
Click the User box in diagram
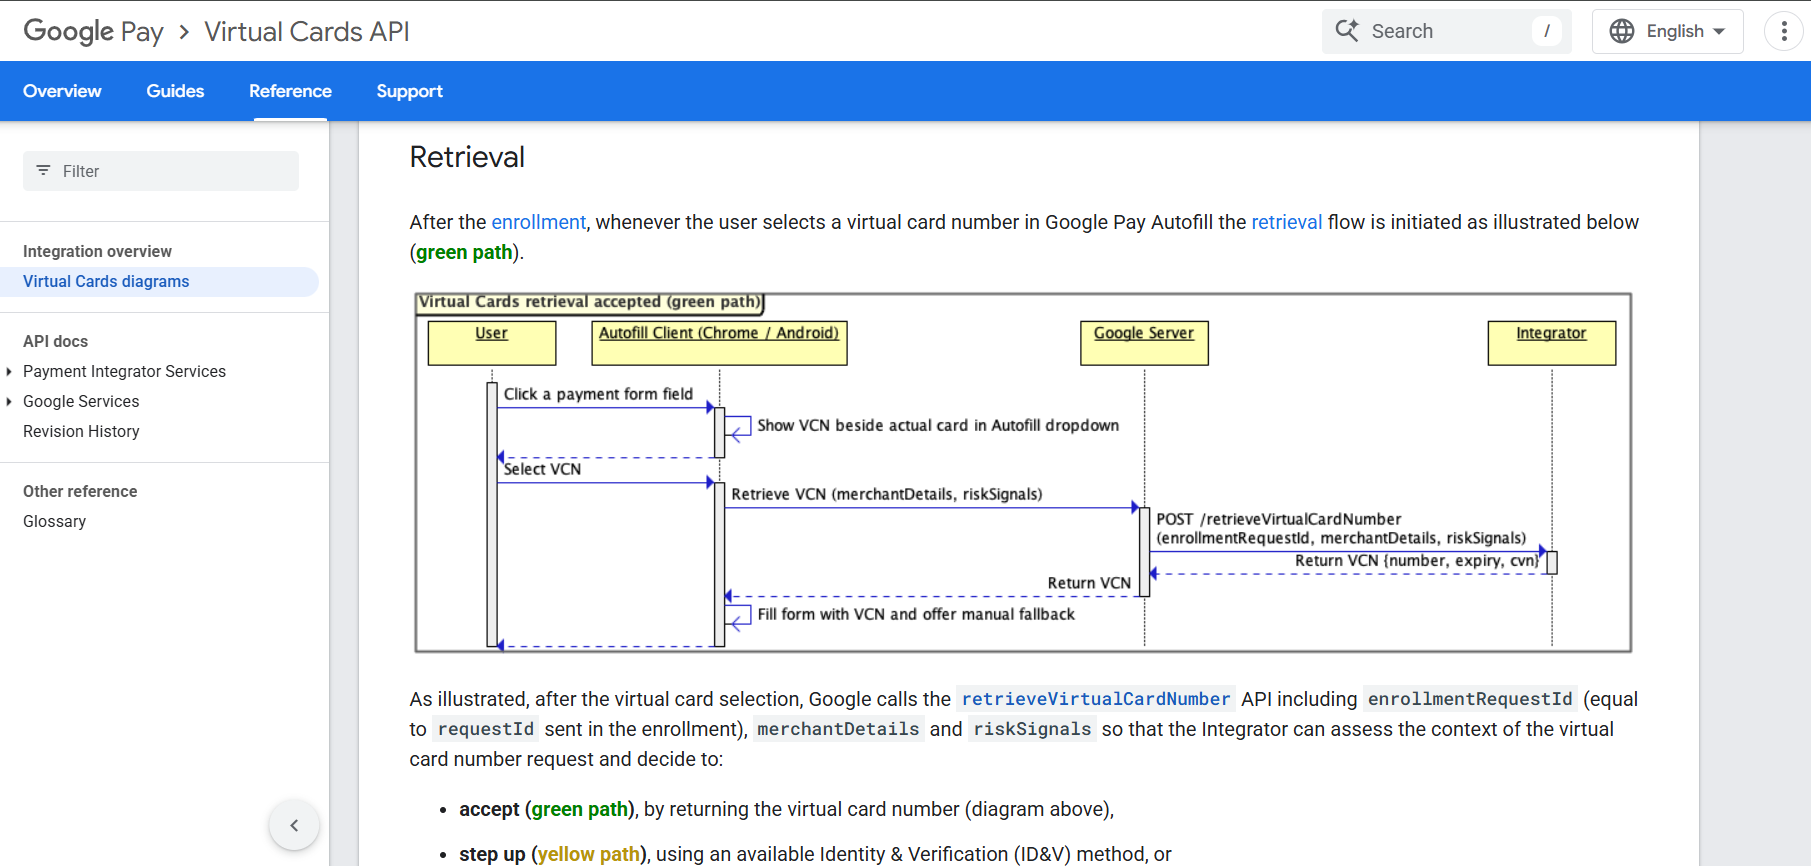pyautogui.click(x=491, y=343)
